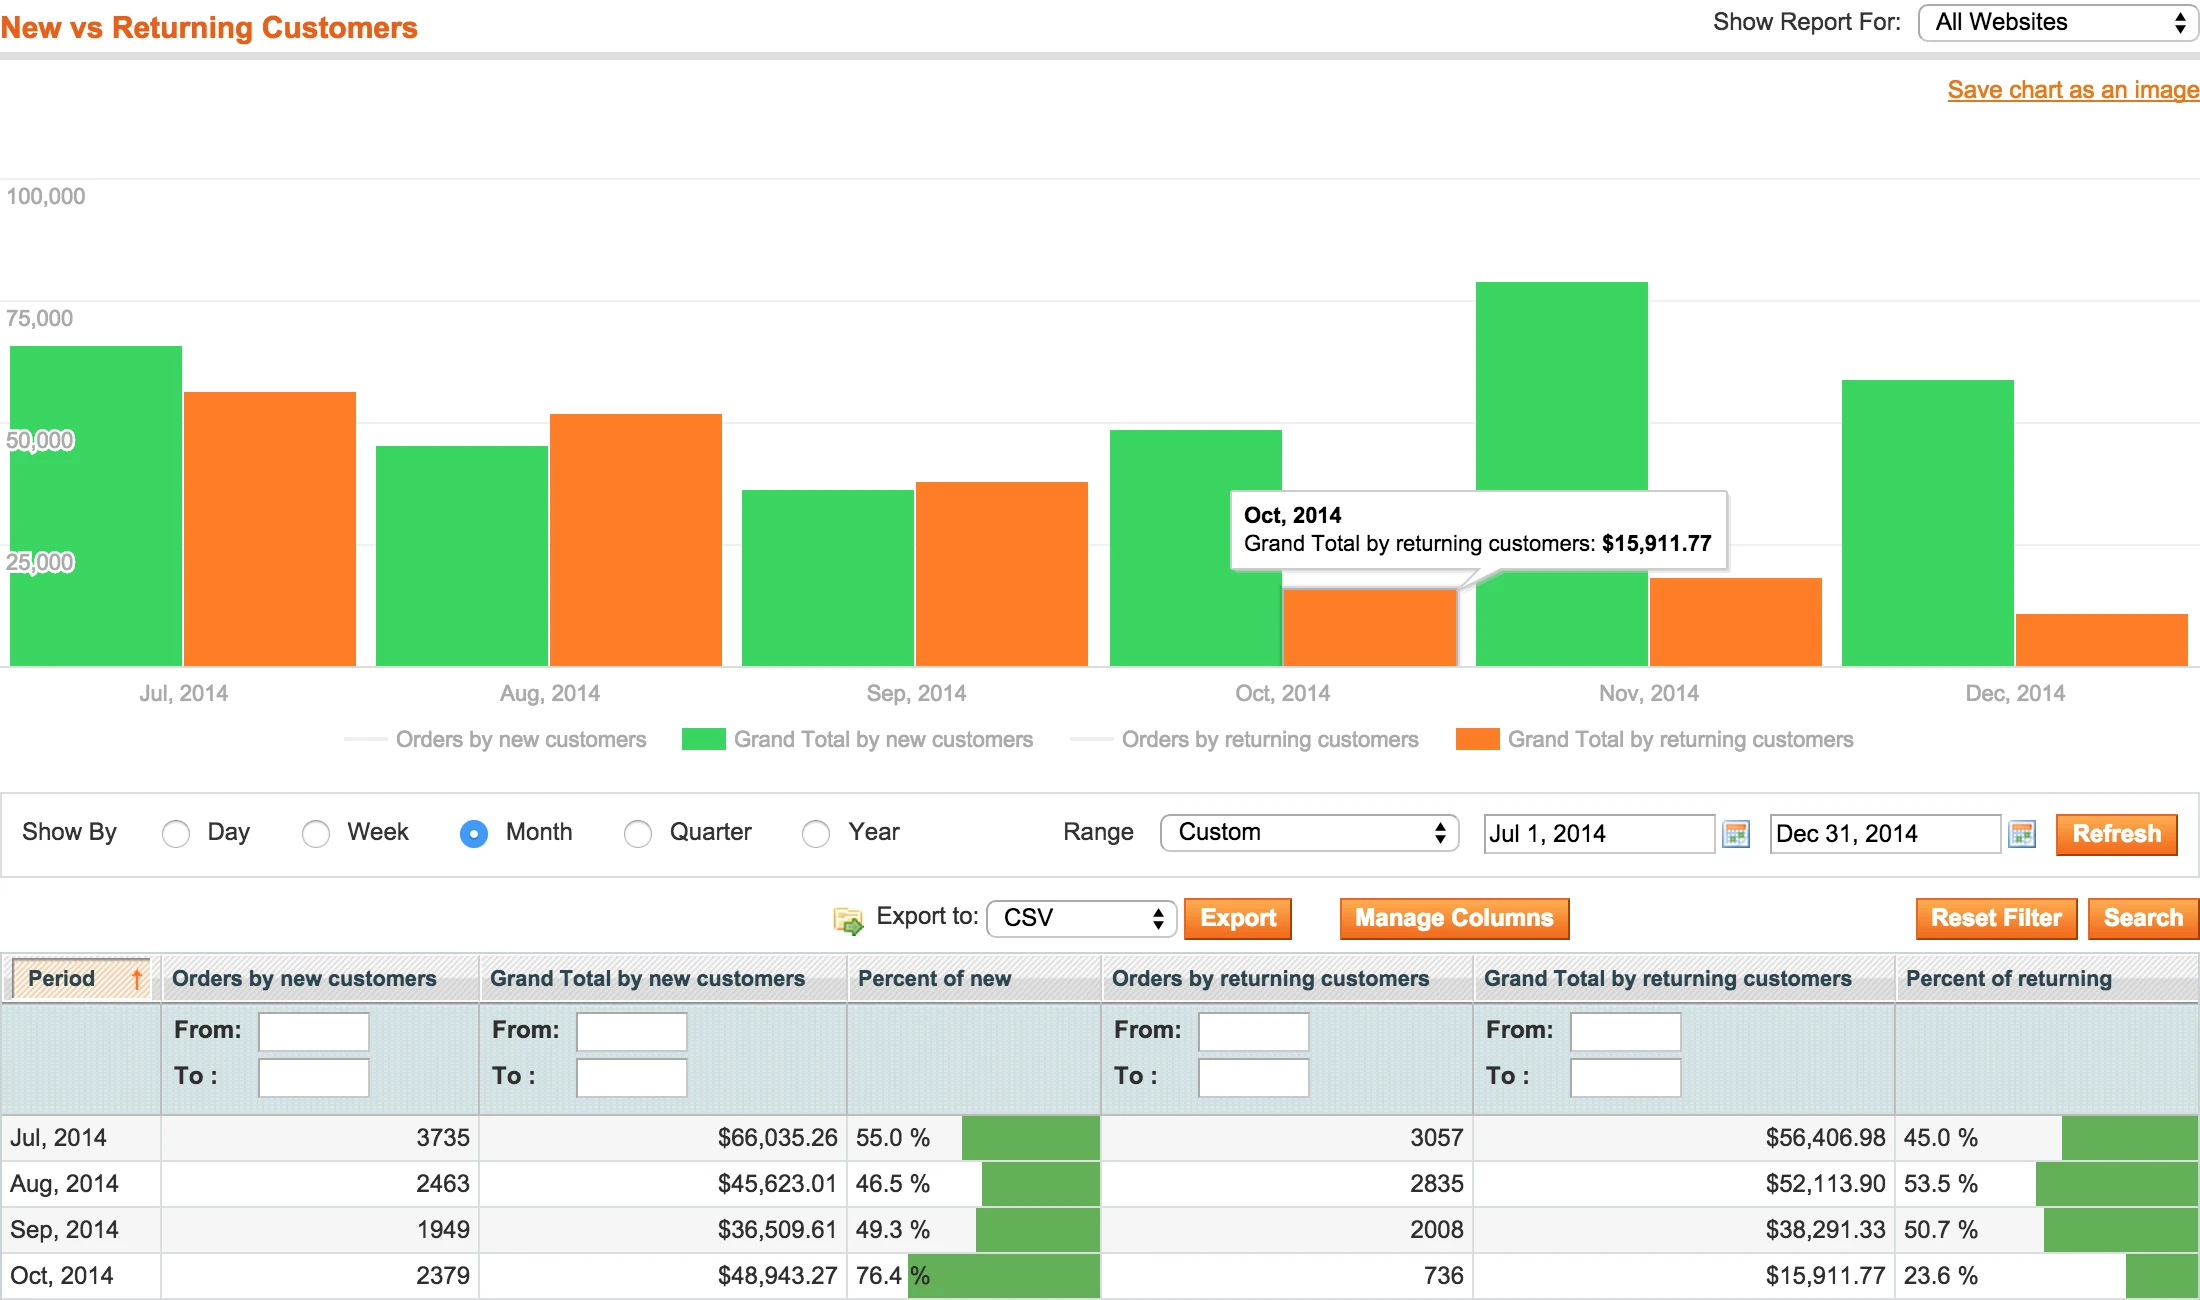
Task: Select Quarter as the Show By option
Action: click(x=638, y=833)
